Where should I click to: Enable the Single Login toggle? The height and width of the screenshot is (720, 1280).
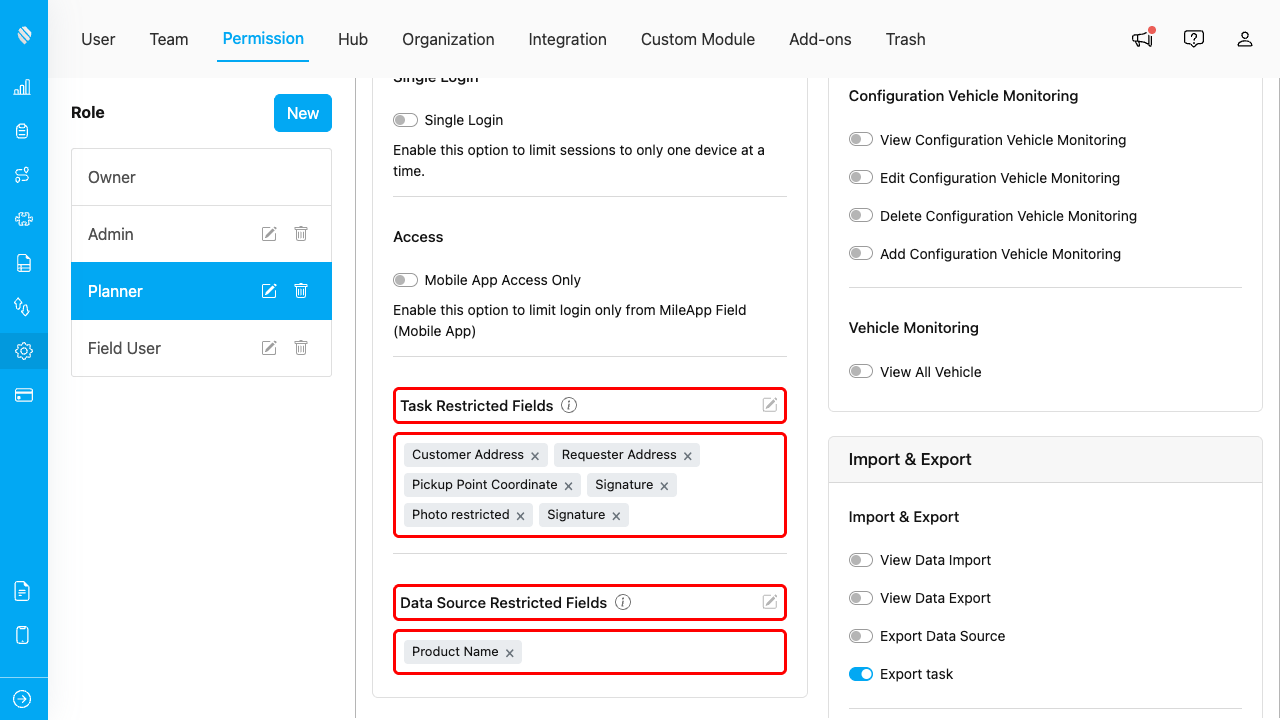(x=405, y=119)
